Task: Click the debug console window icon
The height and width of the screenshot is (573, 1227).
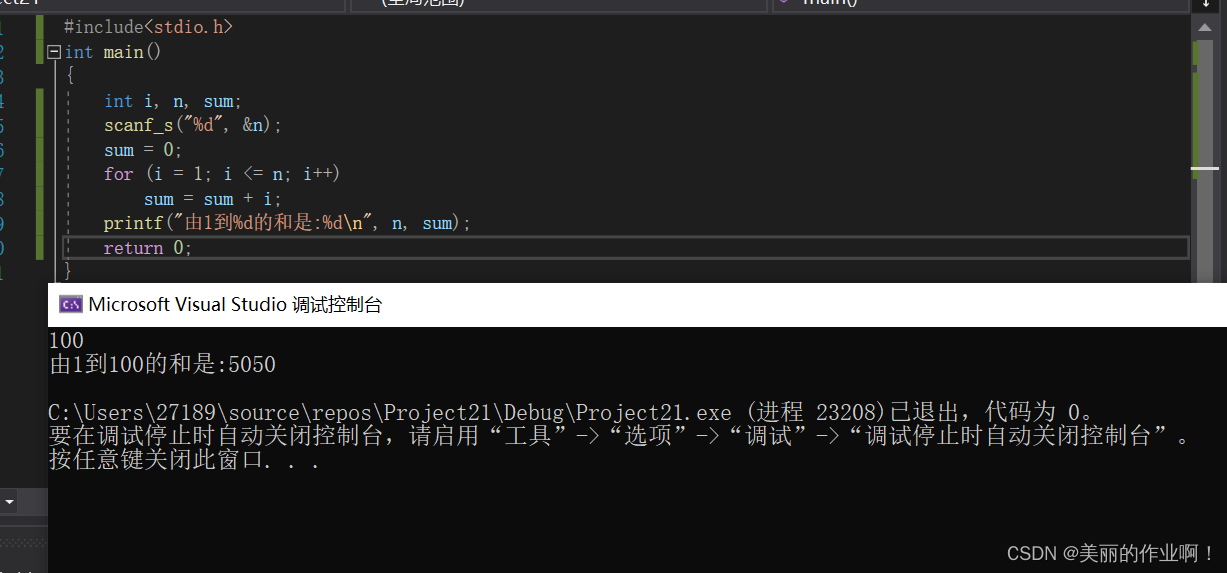Action: tap(70, 305)
